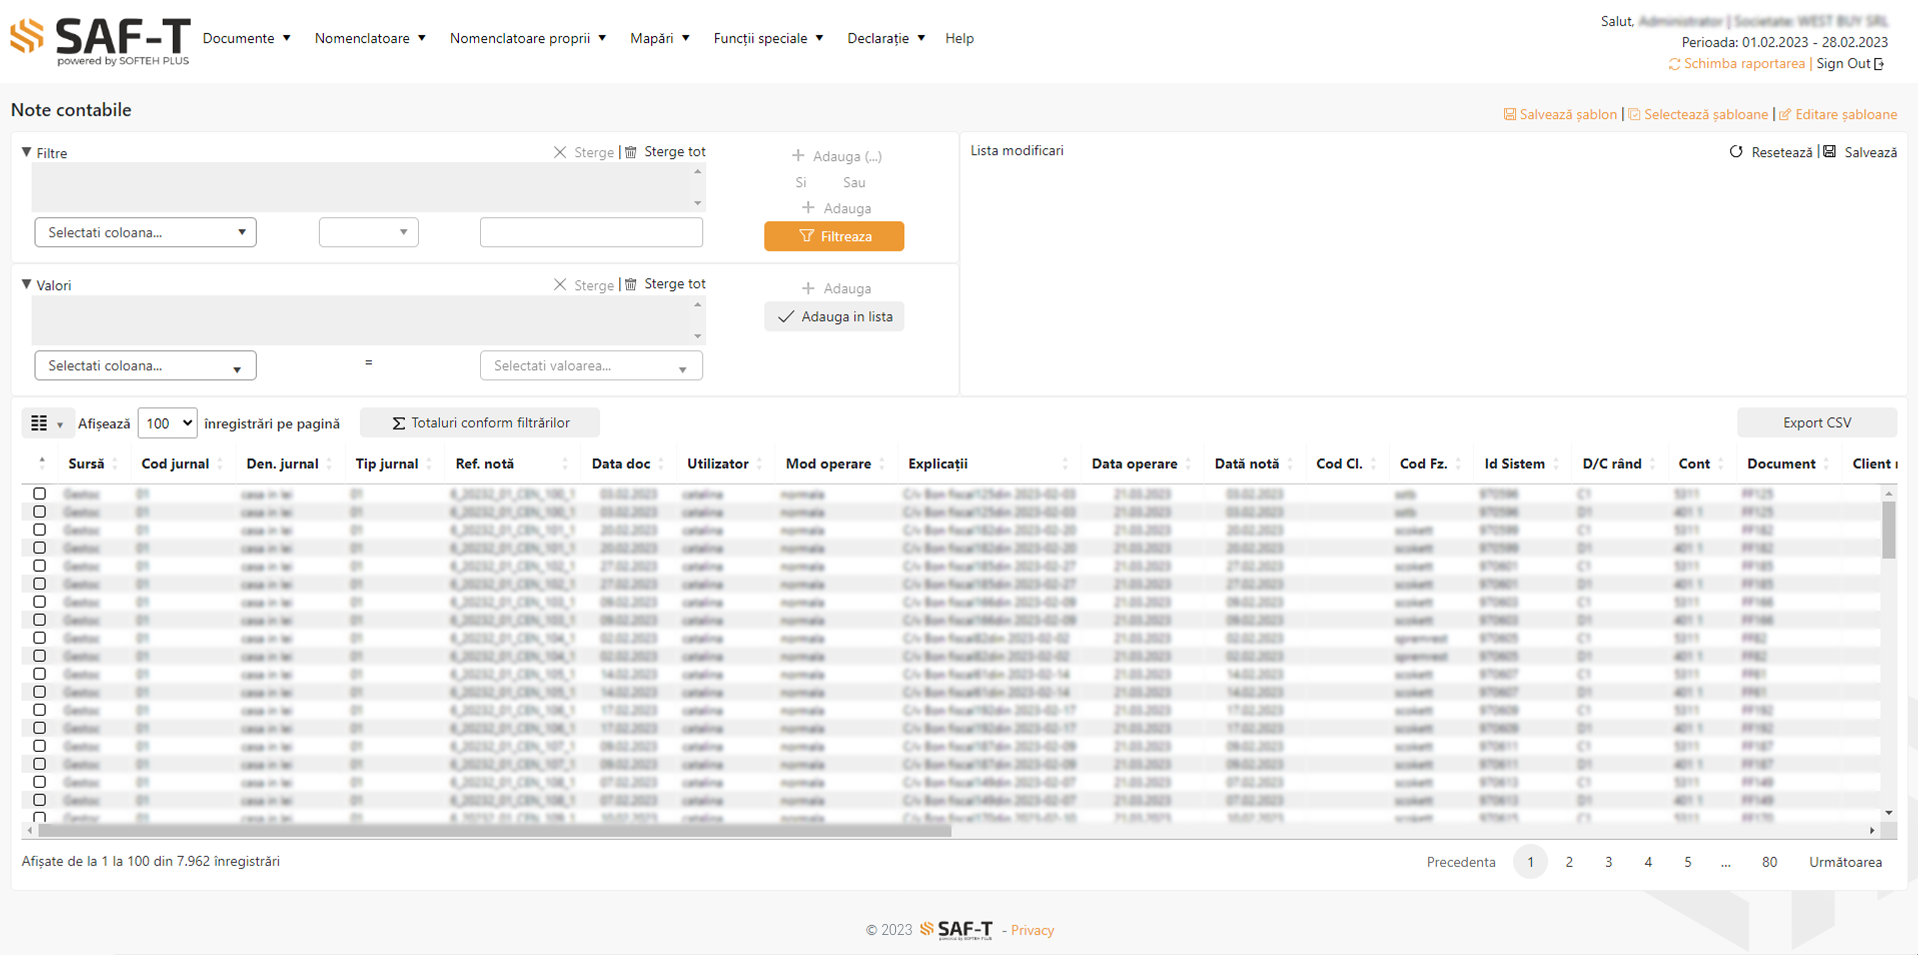Click the Editare șabloane pencil icon
Screen dimensions: 1918x955
tap(1785, 115)
